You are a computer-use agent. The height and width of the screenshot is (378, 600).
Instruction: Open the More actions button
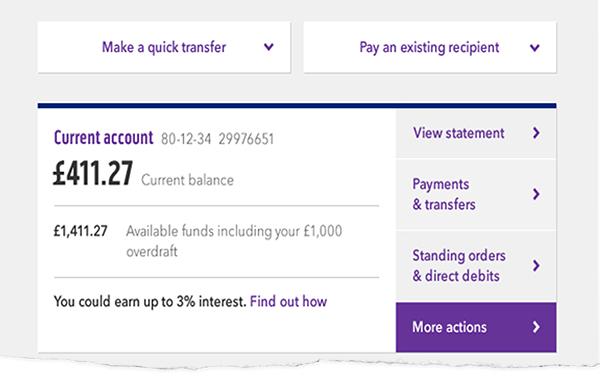pyautogui.click(x=476, y=327)
